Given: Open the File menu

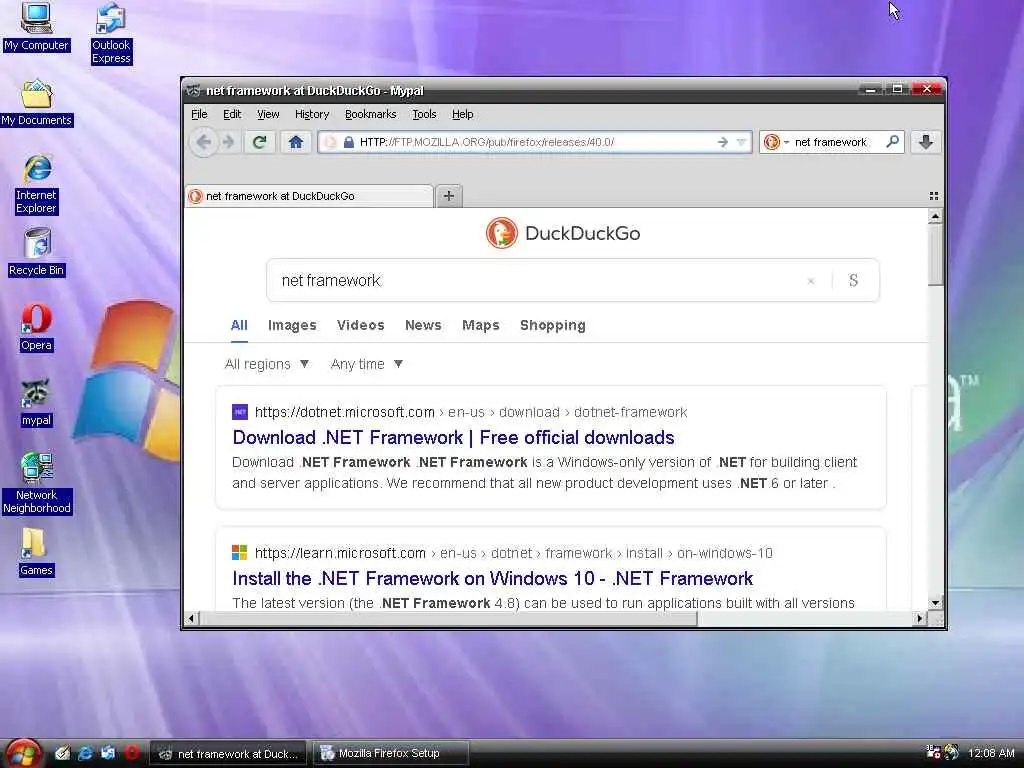Looking at the screenshot, I should (199, 114).
